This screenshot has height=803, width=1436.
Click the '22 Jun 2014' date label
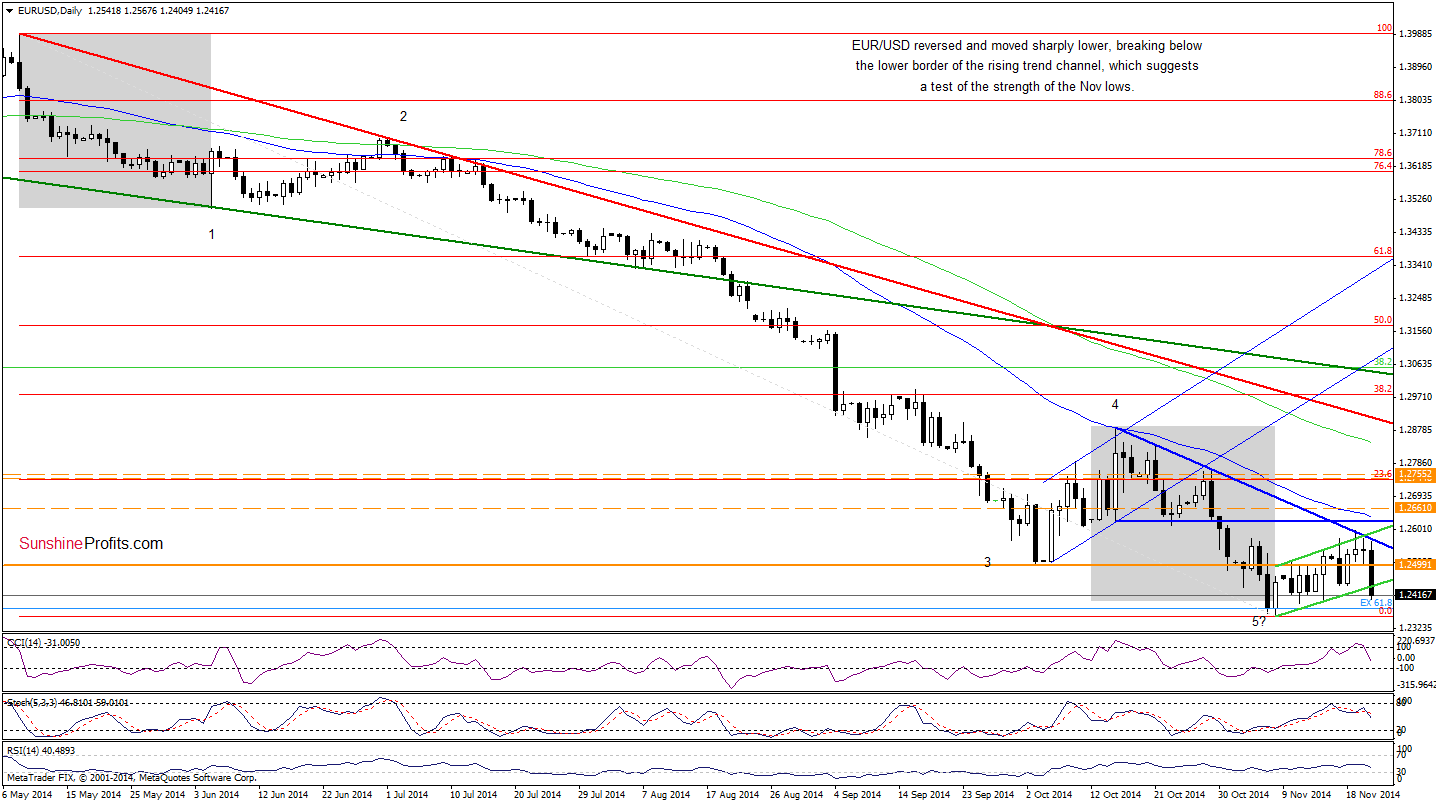(x=347, y=795)
